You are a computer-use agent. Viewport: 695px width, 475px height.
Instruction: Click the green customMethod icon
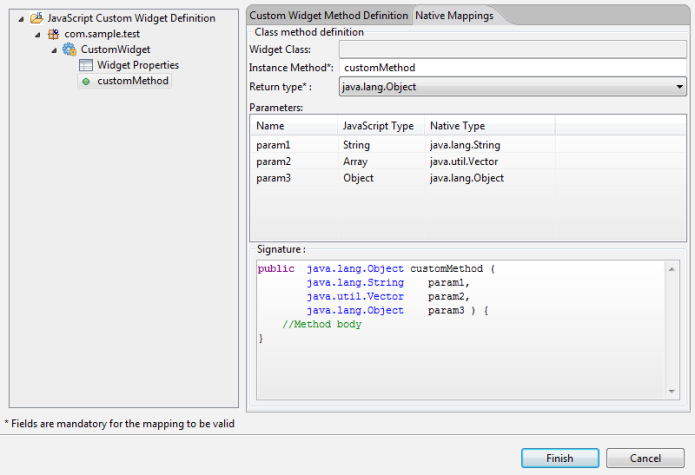click(x=86, y=81)
